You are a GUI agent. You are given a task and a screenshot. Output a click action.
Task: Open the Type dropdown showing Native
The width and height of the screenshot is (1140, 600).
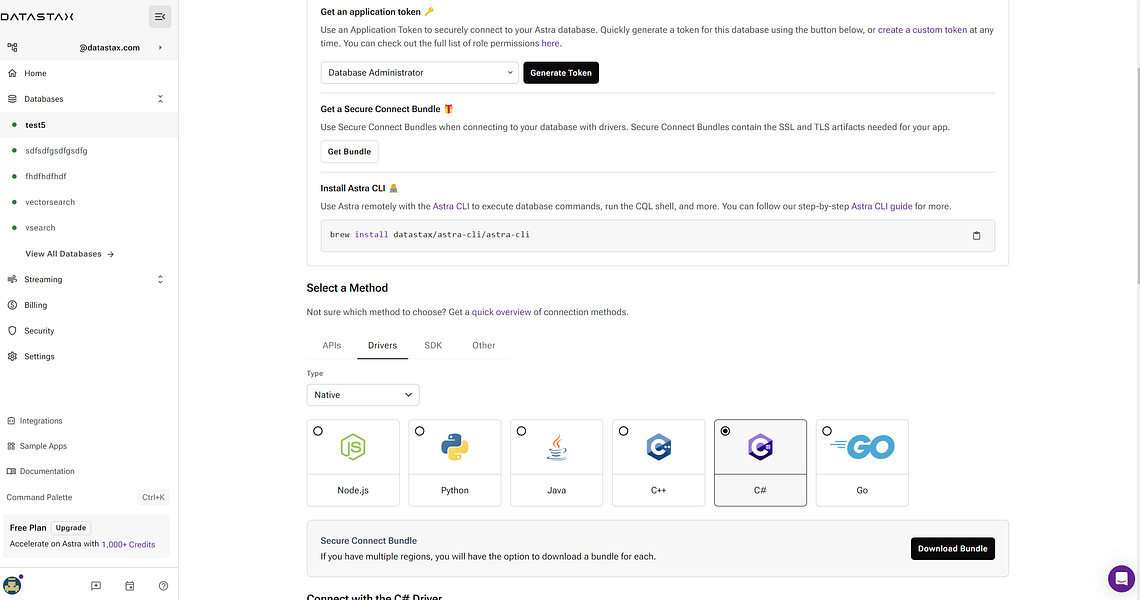[362, 394]
